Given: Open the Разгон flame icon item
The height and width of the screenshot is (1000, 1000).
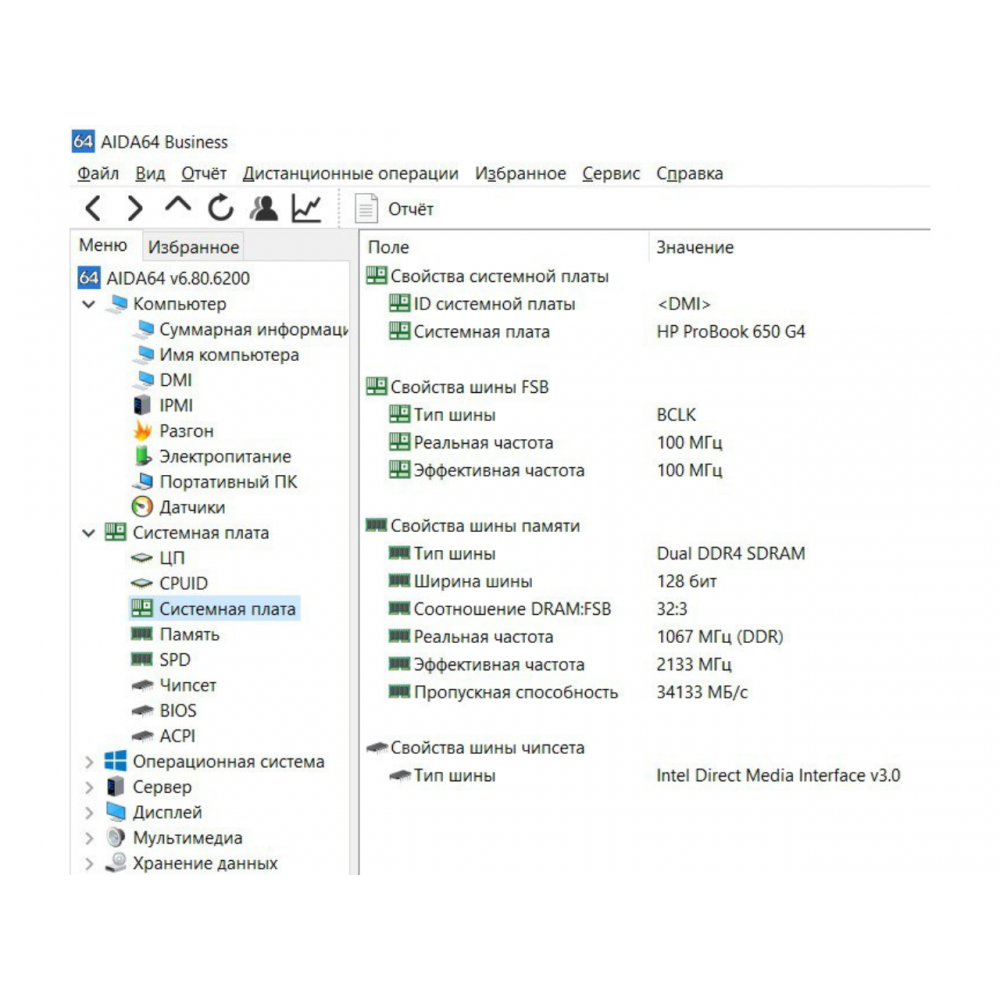Looking at the screenshot, I should click(x=143, y=430).
